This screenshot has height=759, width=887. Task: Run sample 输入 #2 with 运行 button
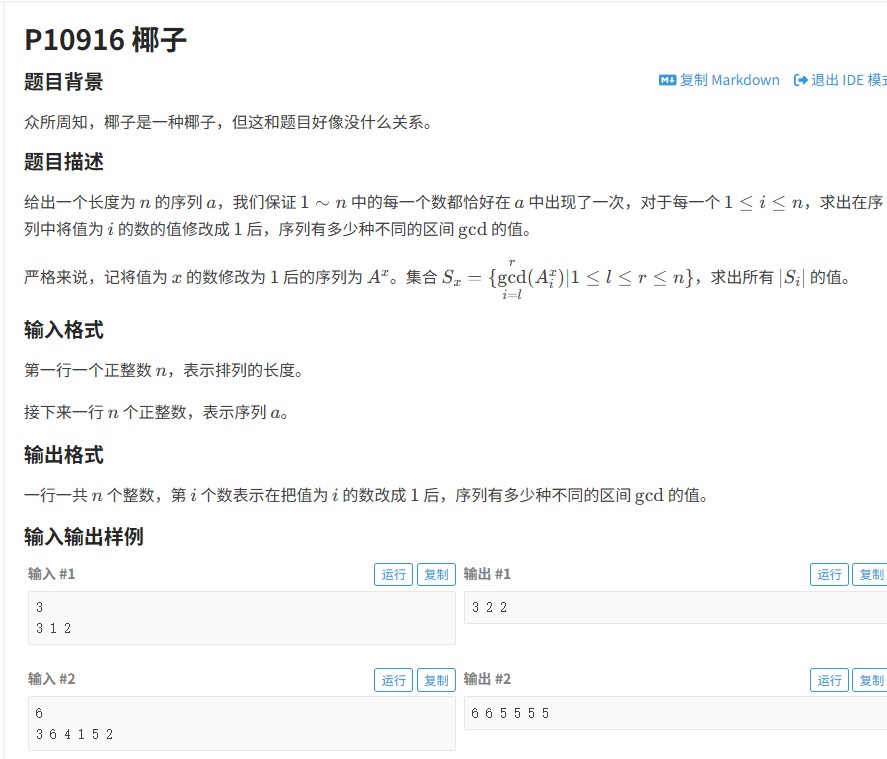[393, 680]
